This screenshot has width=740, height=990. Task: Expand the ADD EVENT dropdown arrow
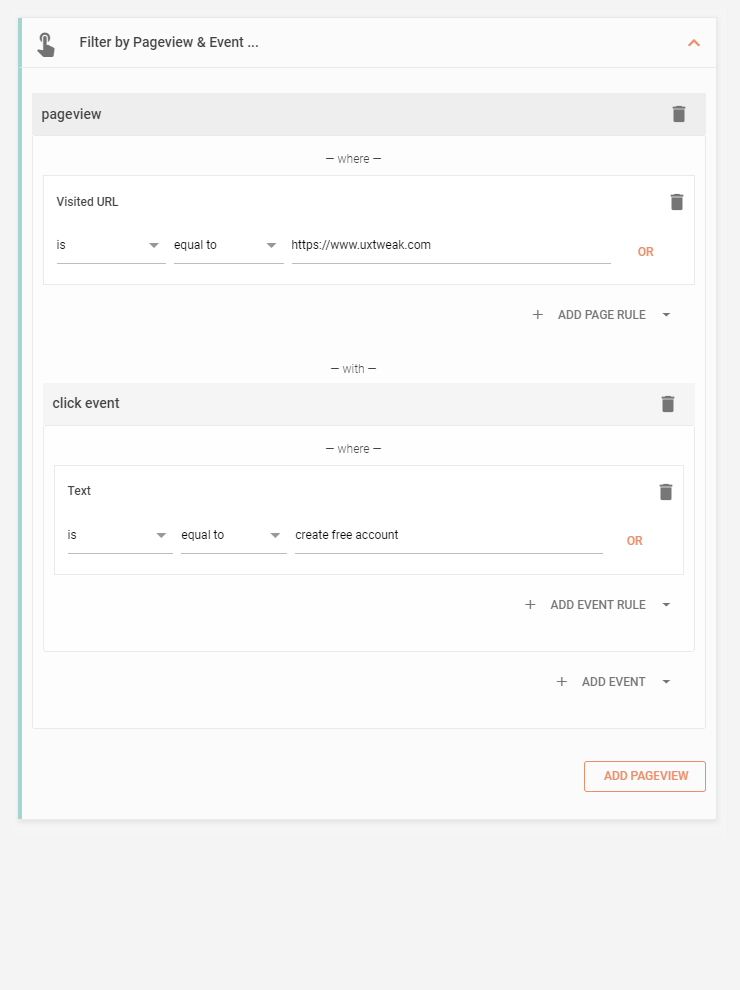pos(666,682)
